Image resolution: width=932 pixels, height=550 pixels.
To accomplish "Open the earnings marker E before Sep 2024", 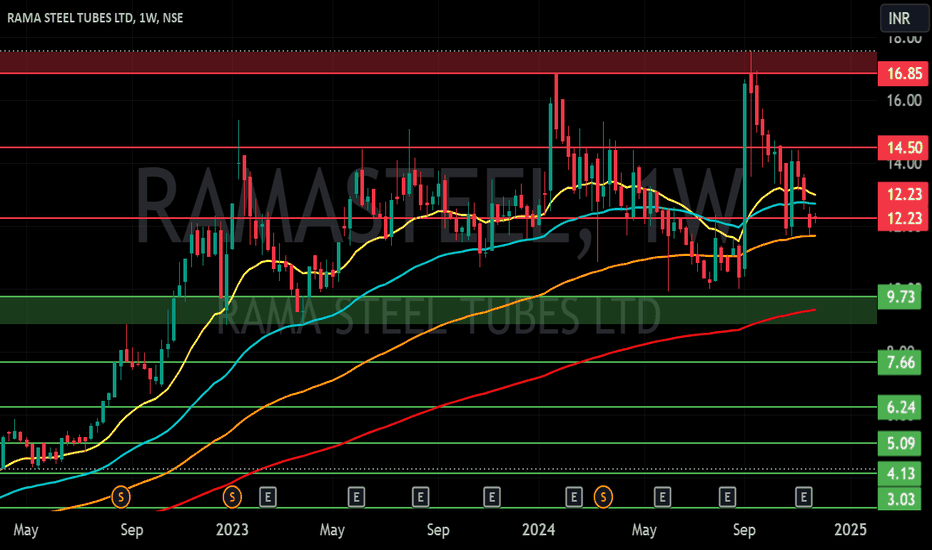I will pos(727,496).
